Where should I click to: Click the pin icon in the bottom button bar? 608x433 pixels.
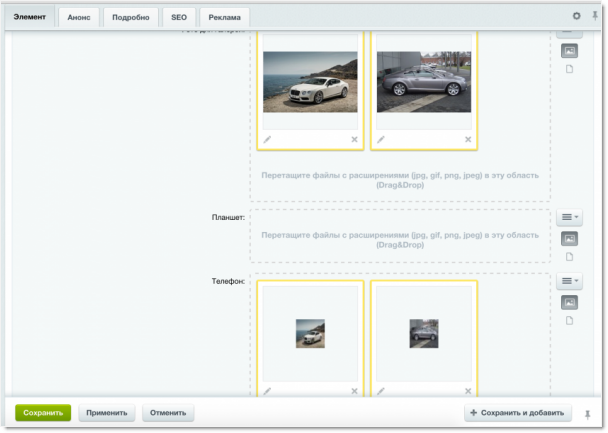[x=588, y=413]
